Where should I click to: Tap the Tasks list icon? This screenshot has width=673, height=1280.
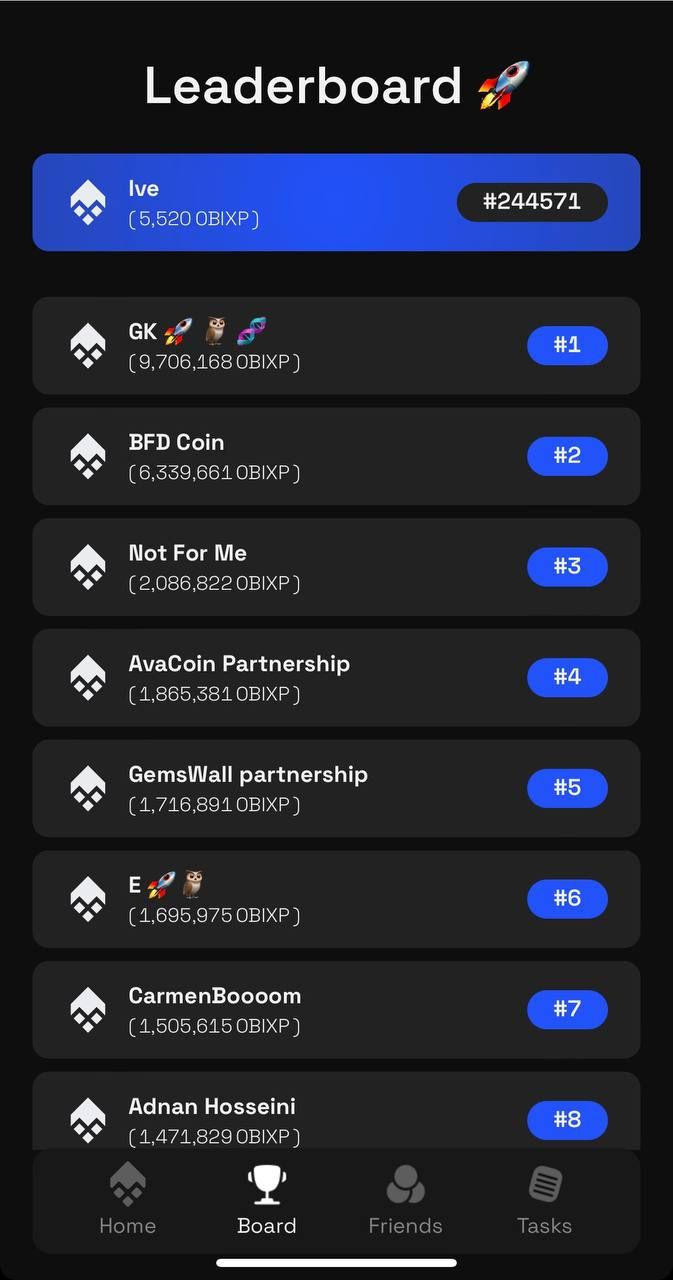coord(544,1185)
